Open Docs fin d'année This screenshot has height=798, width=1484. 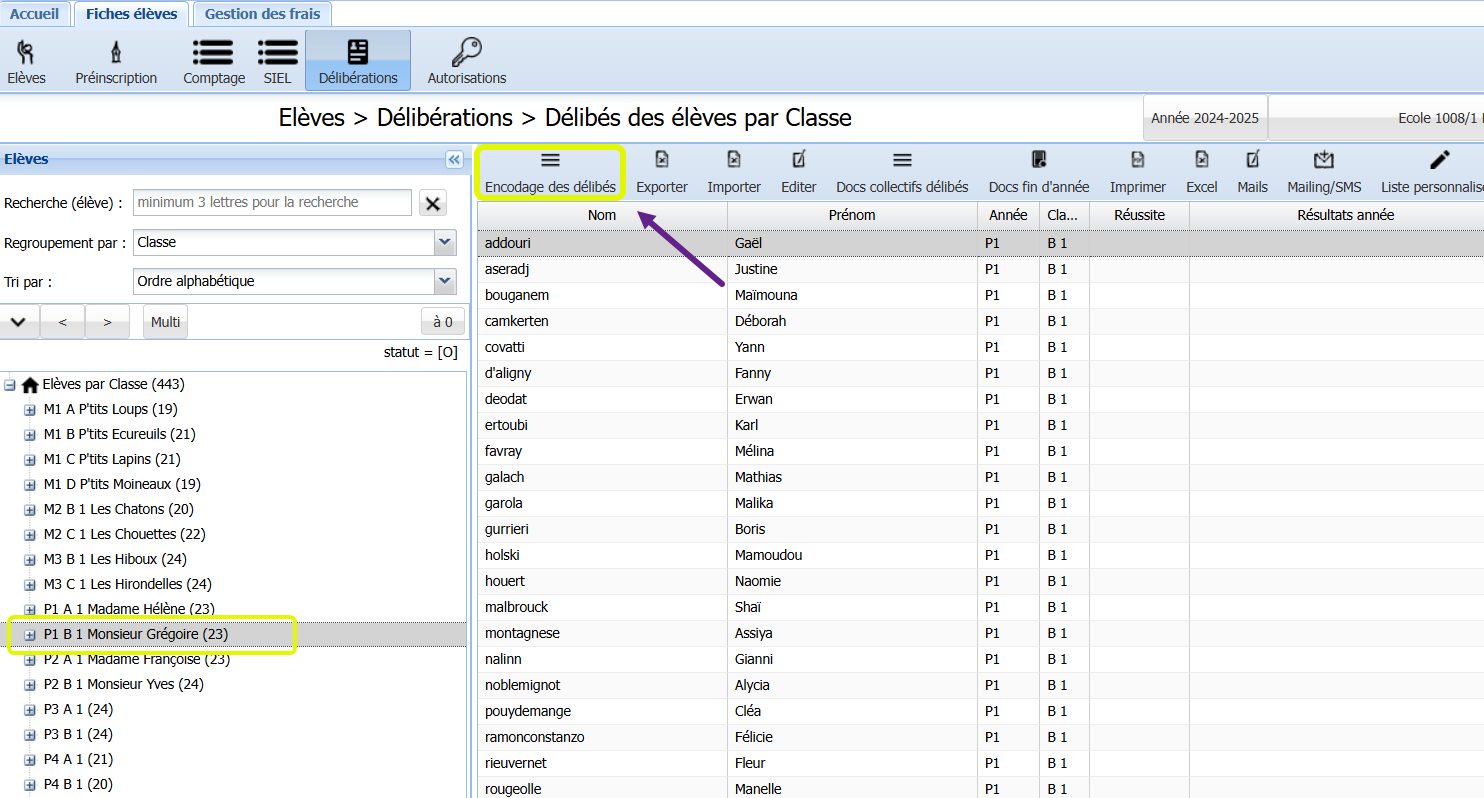pyautogui.click(x=1039, y=172)
